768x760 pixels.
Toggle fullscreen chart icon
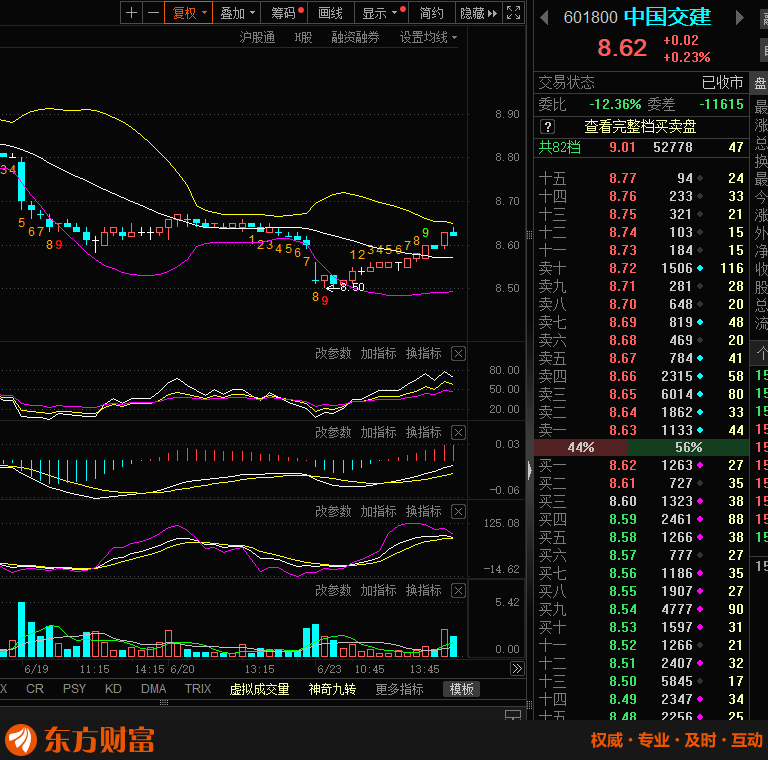click(513, 13)
